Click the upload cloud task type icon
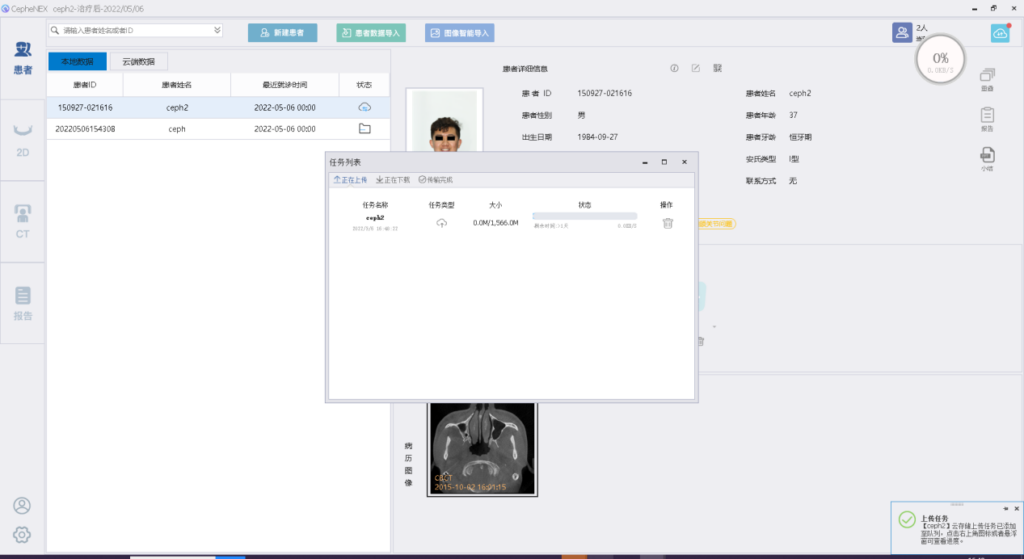1024x559 pixels. coord(441,223)
